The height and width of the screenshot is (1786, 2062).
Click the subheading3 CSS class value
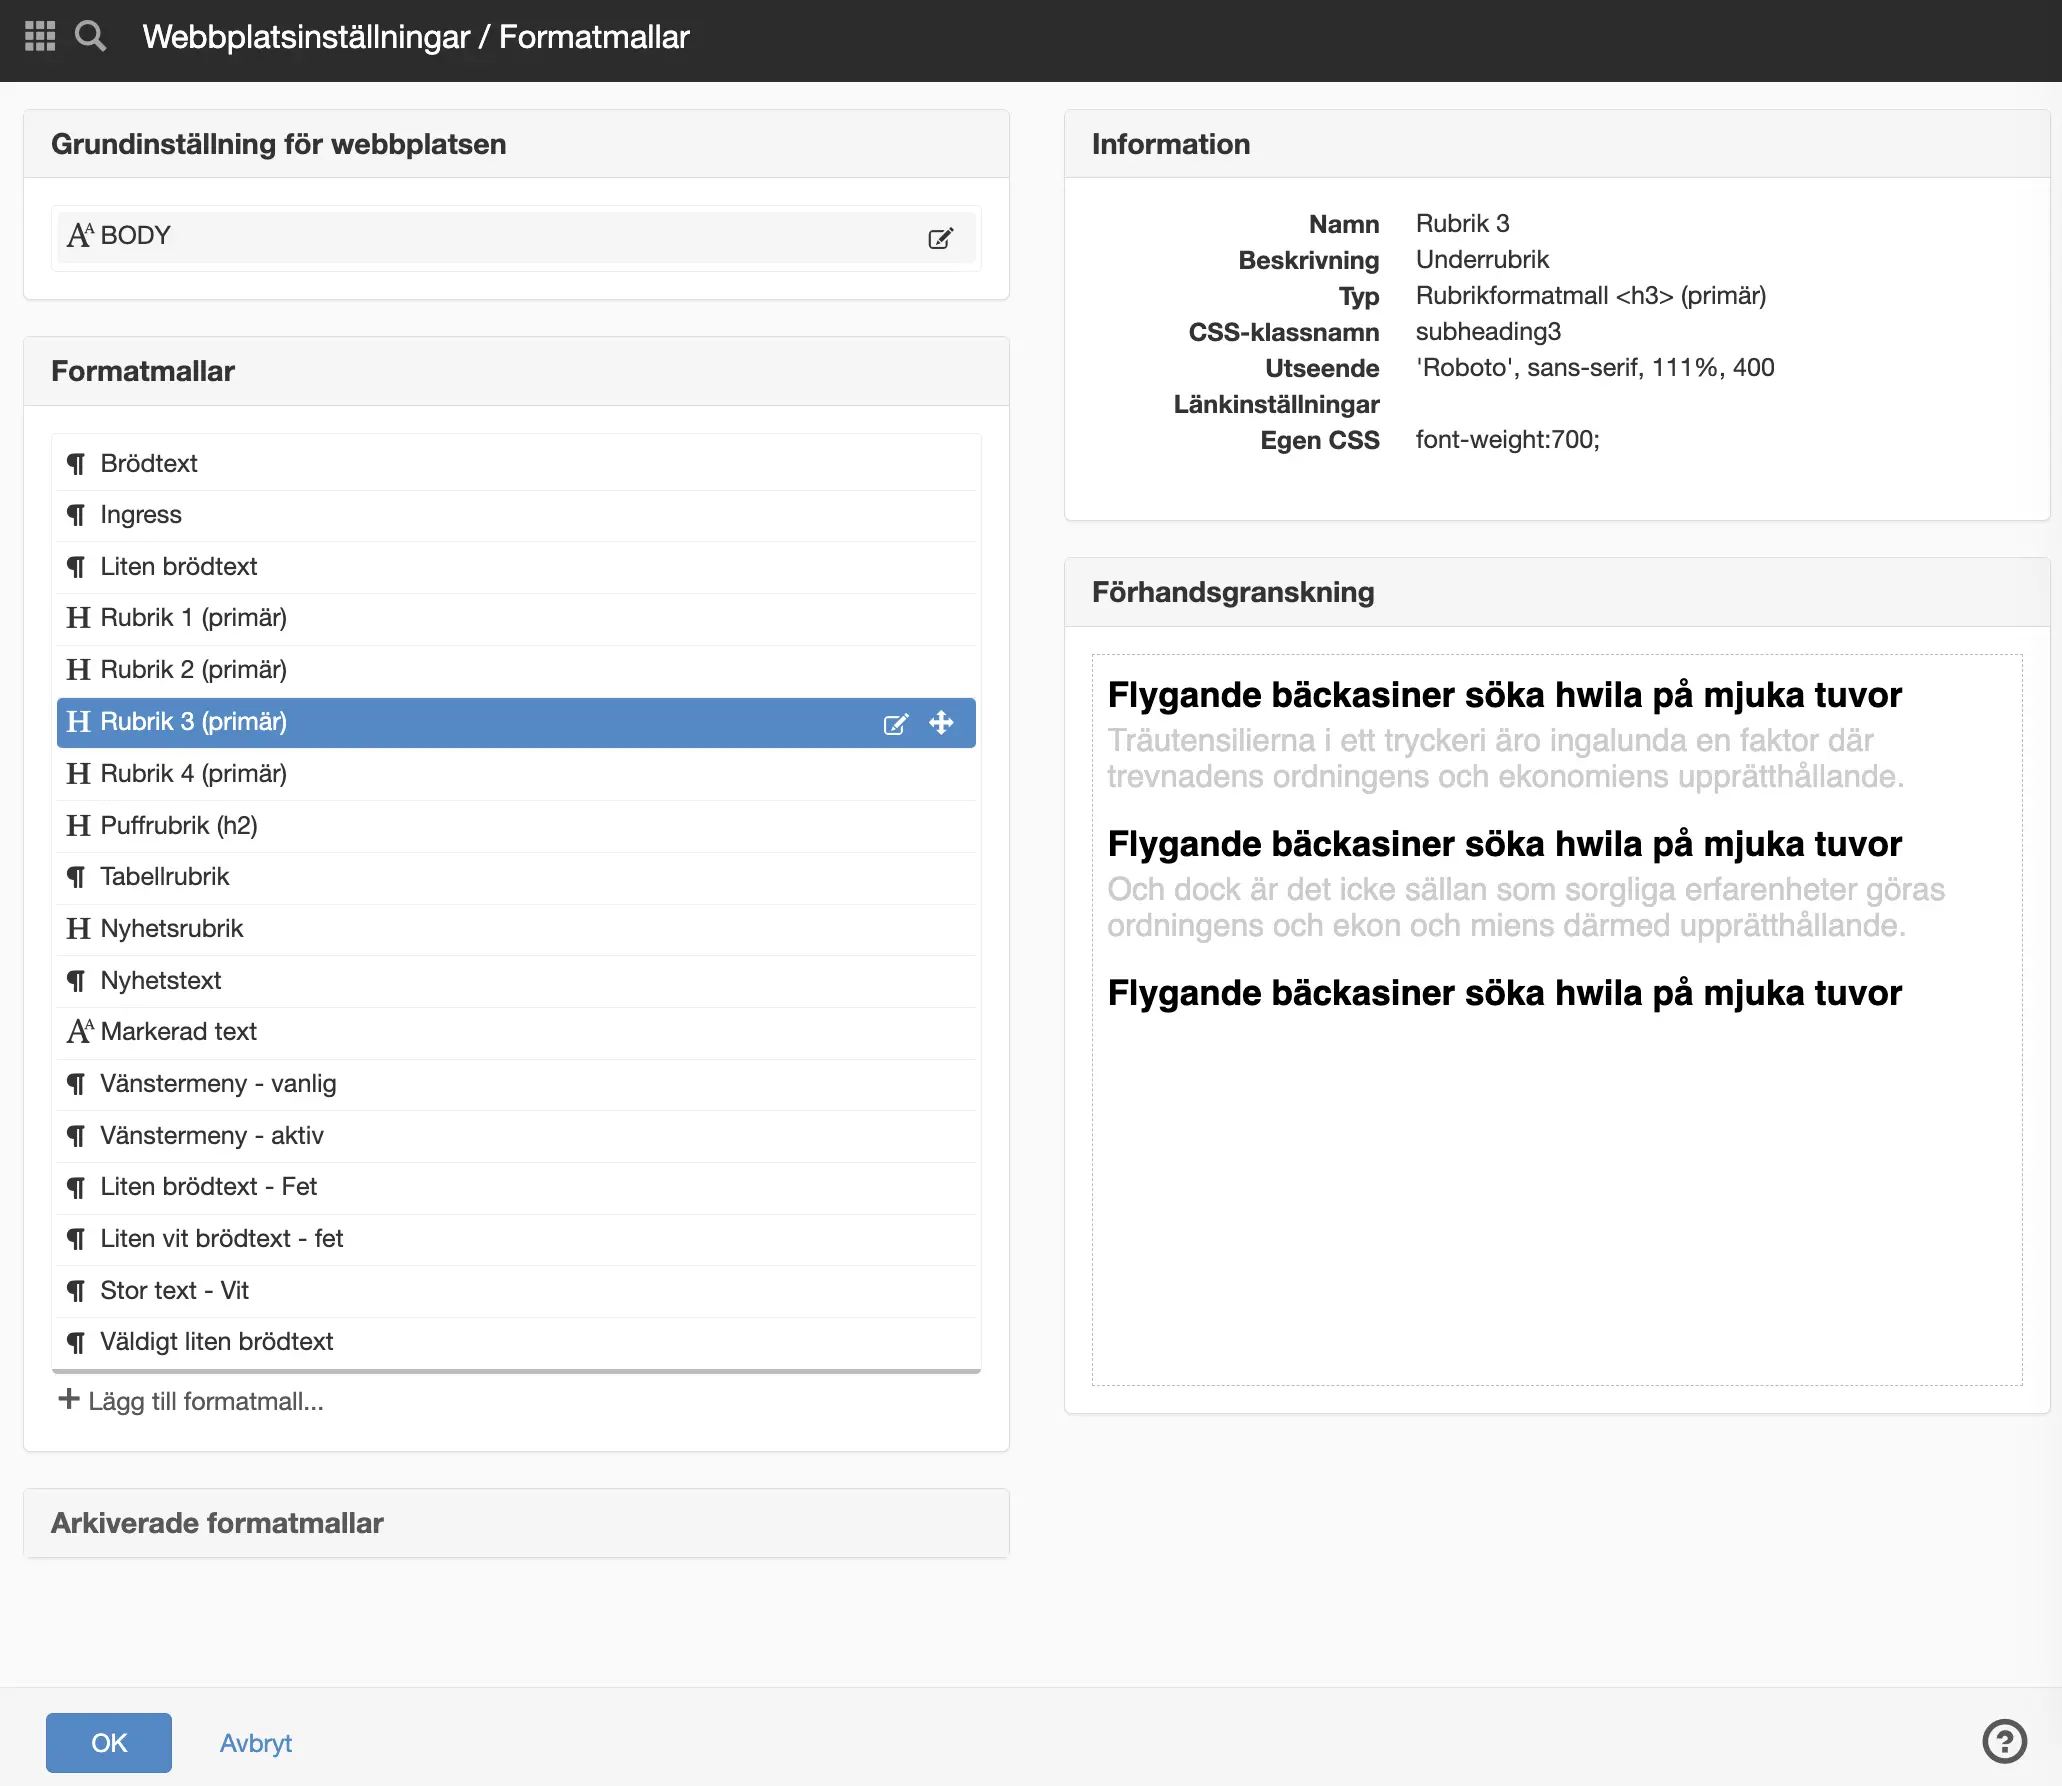(1488, 332)
